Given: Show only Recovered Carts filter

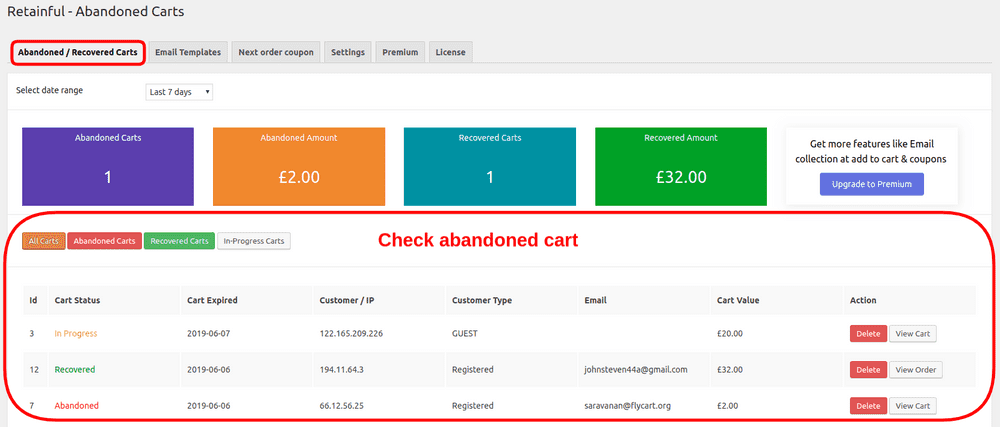Looking at the screenshot, I should 179,241.
